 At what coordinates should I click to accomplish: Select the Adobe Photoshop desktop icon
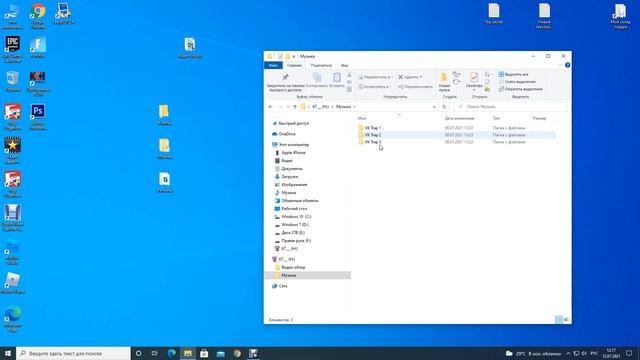click(x=38, y=117)
